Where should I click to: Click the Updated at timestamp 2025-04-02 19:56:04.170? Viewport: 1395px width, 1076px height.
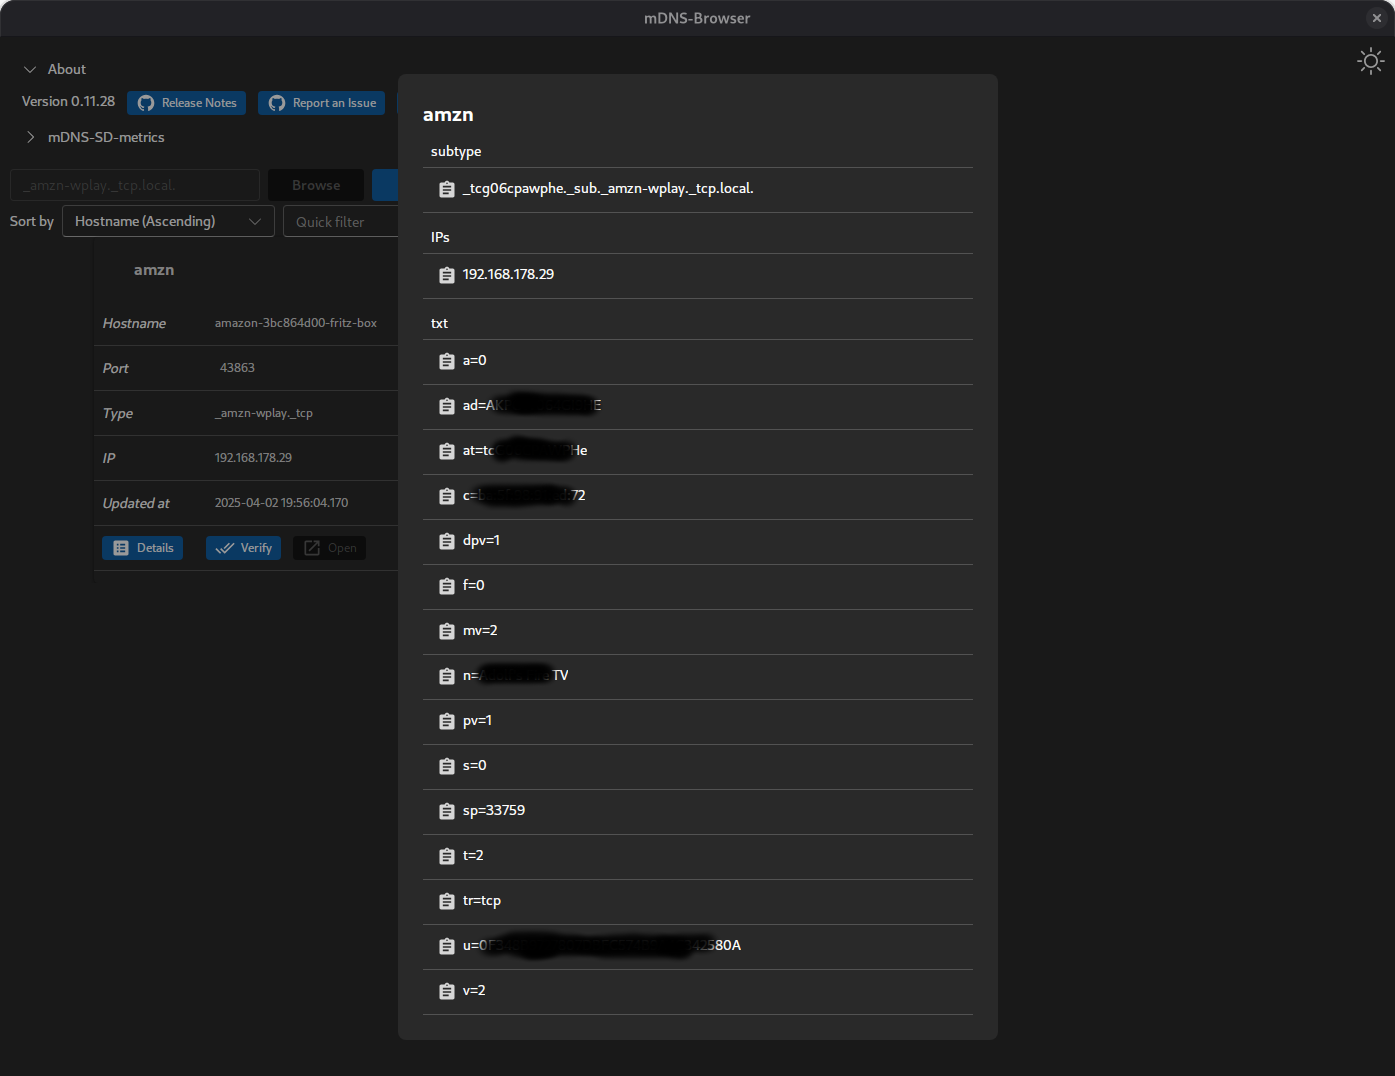click(282, 503)
